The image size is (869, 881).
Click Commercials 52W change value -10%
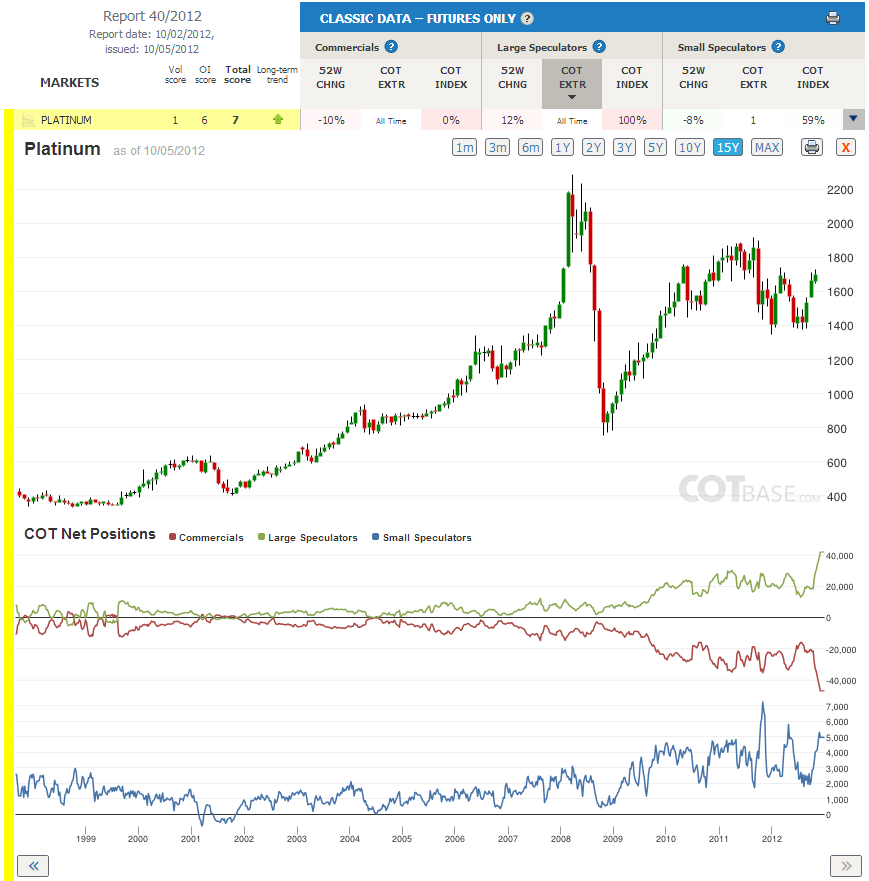click(331, 120)
